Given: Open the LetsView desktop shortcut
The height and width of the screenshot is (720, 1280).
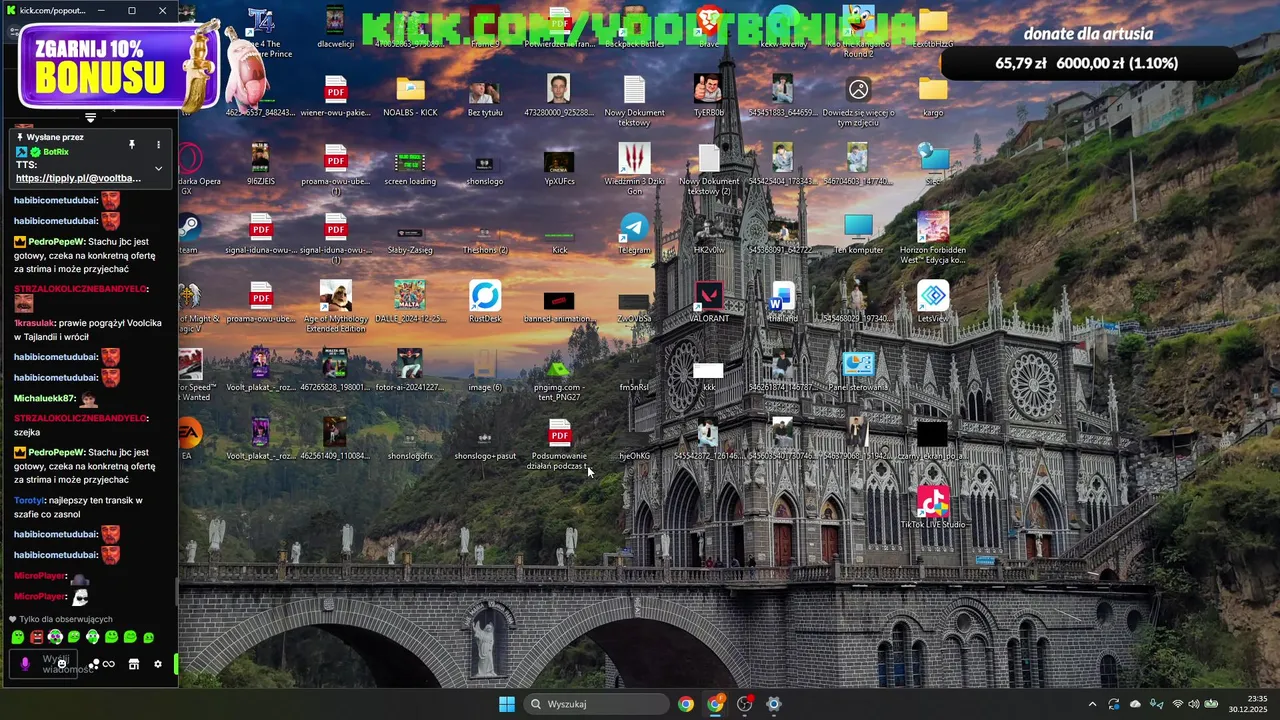Looking at the screenshot, I should pos(933,302).
